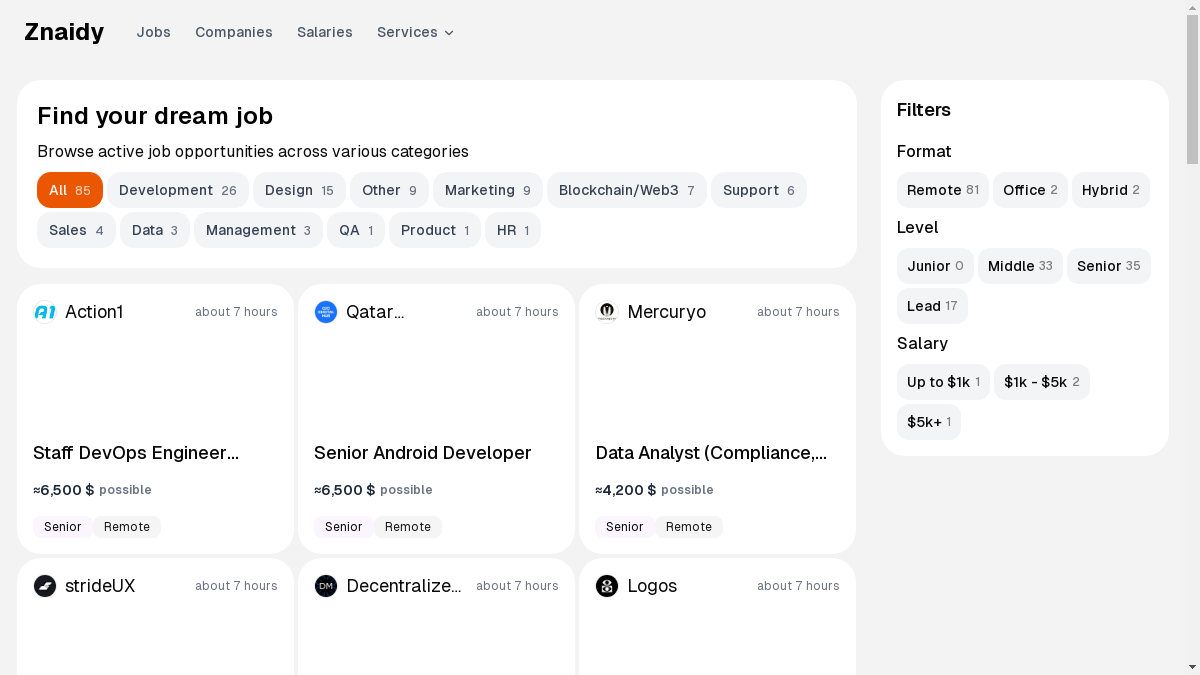Click the page vertical scrollbar

1192,90
